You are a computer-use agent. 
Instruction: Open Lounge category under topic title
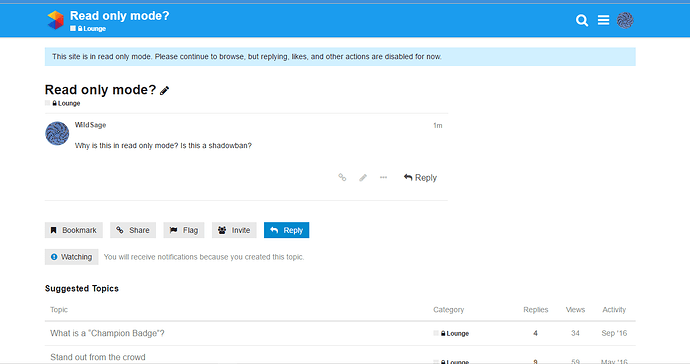tap(66, 103)
